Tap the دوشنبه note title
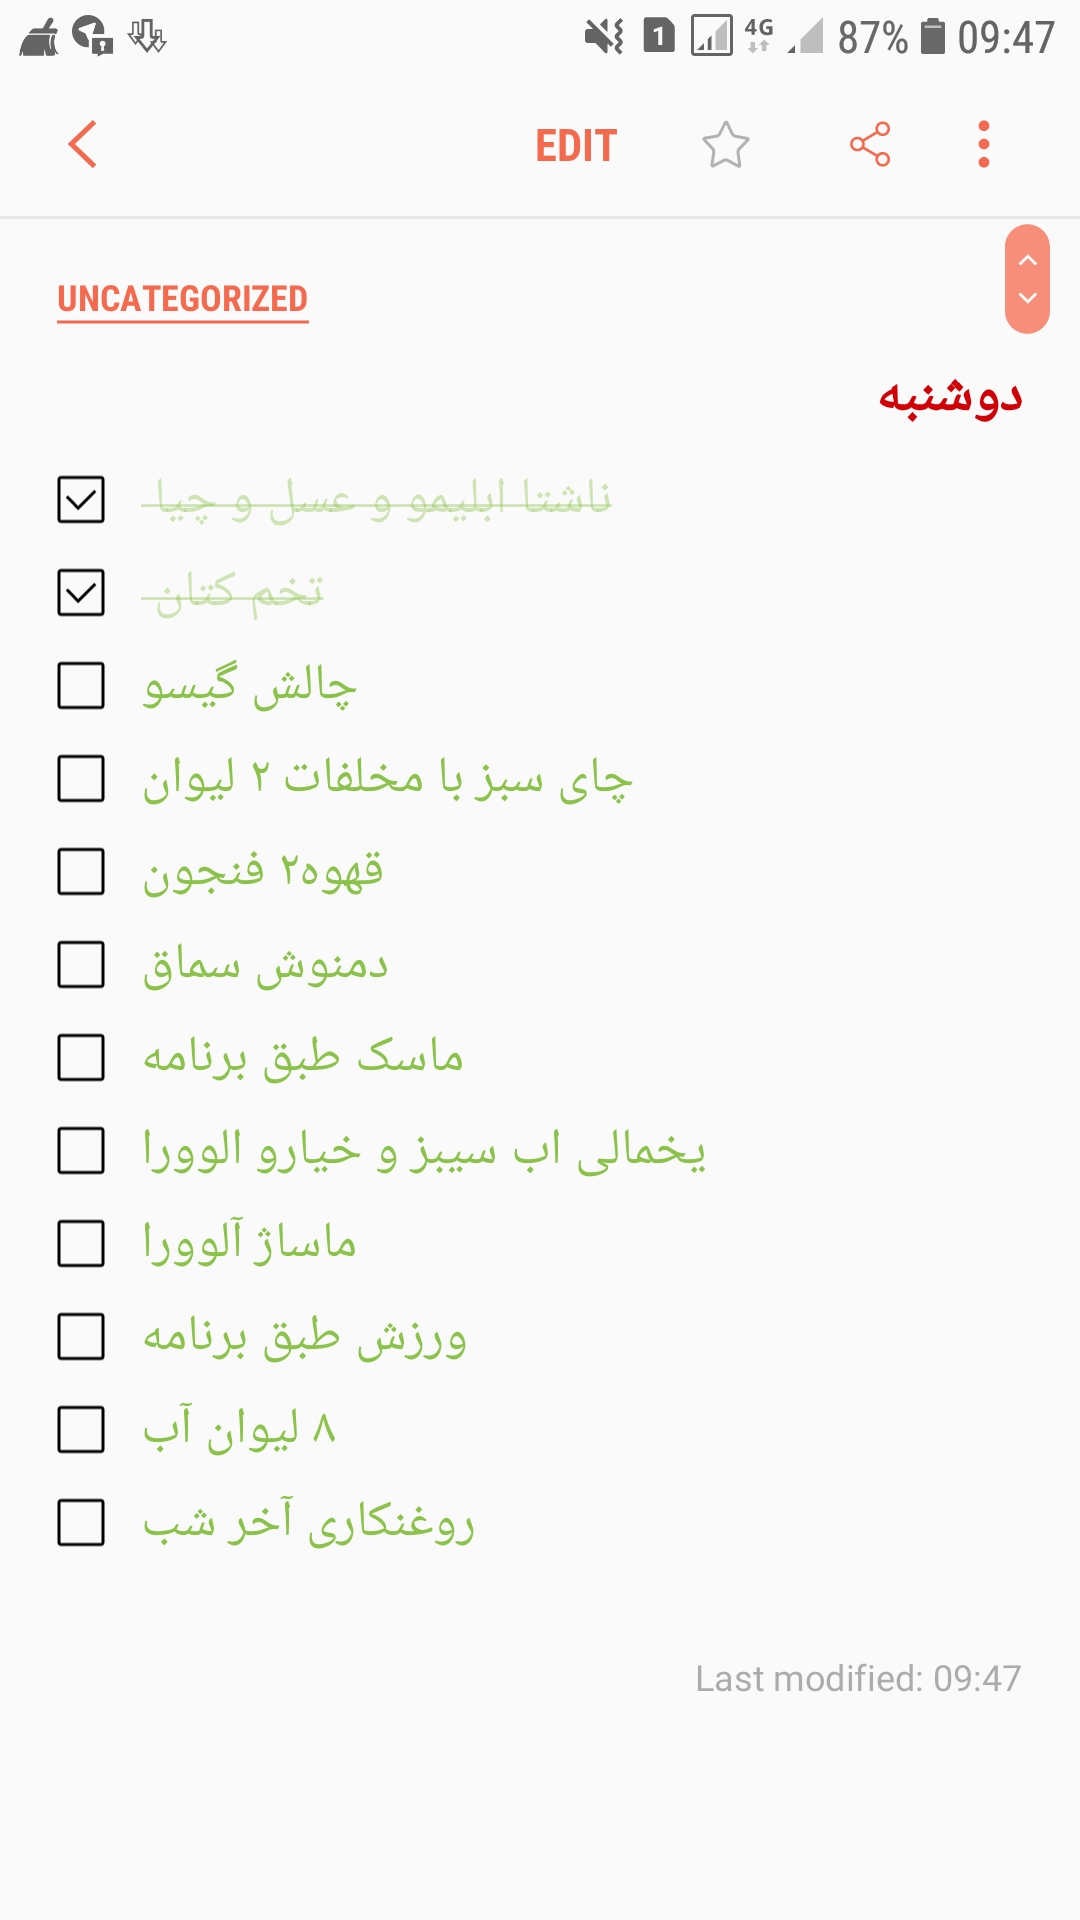Image resolution: width=1080 pixels, height=1920 pixels. click(949, 396)
